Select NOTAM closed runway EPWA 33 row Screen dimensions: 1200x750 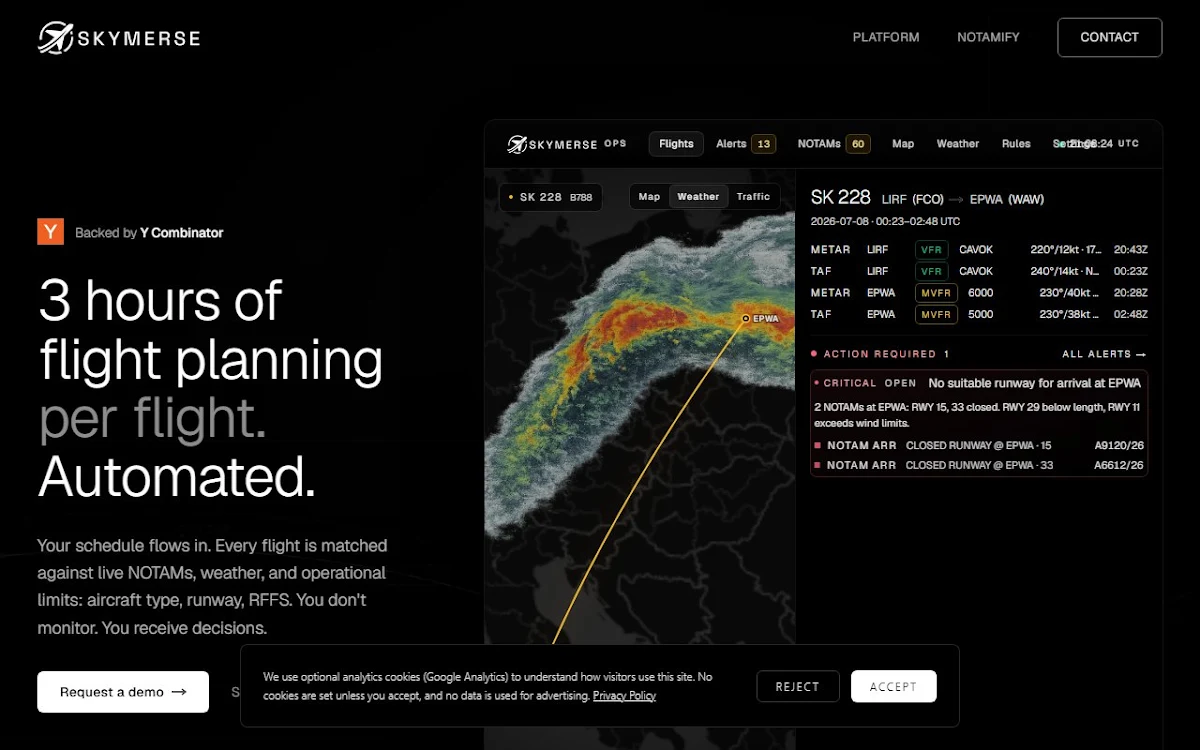(x=979, y=465)
